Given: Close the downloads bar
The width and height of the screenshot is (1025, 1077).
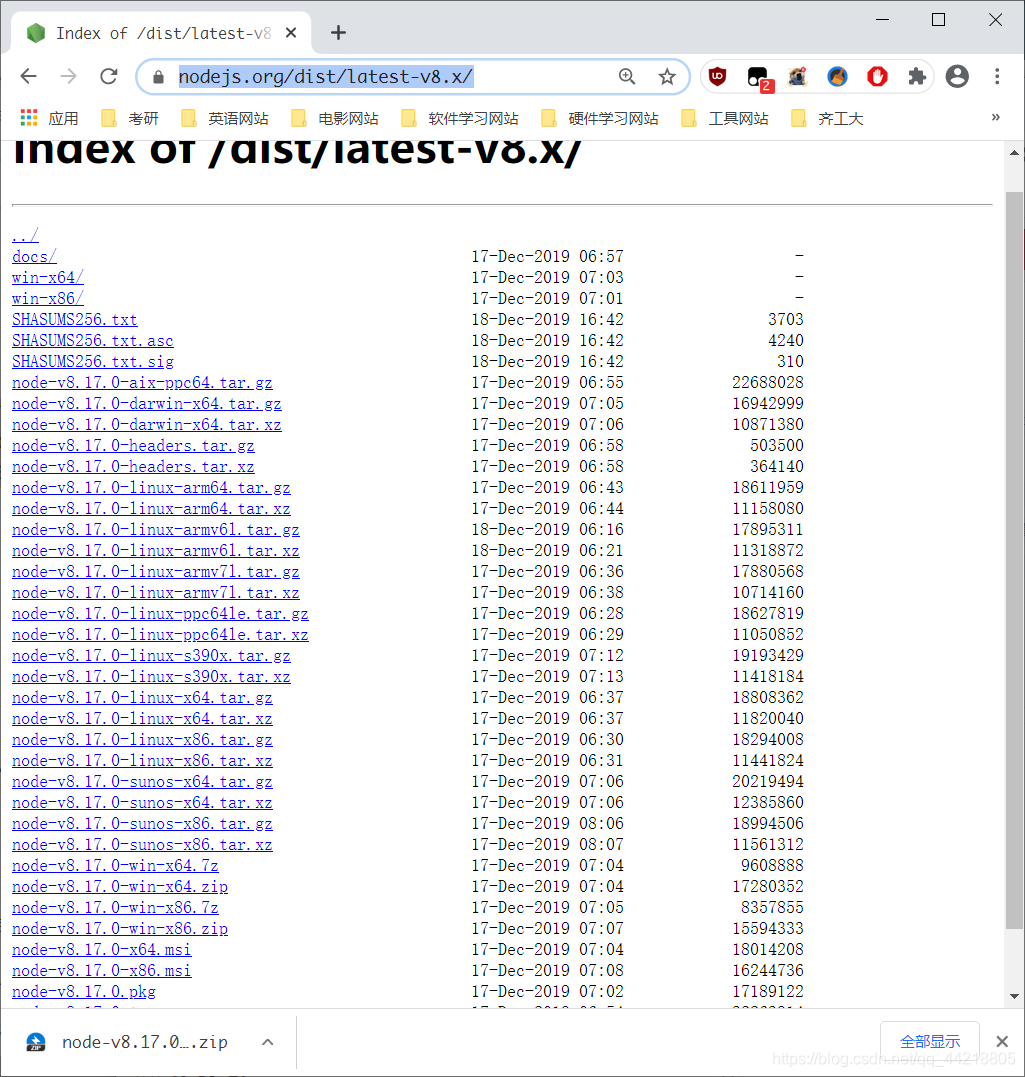Looking at the screenshot, I should [1002, 1041].
